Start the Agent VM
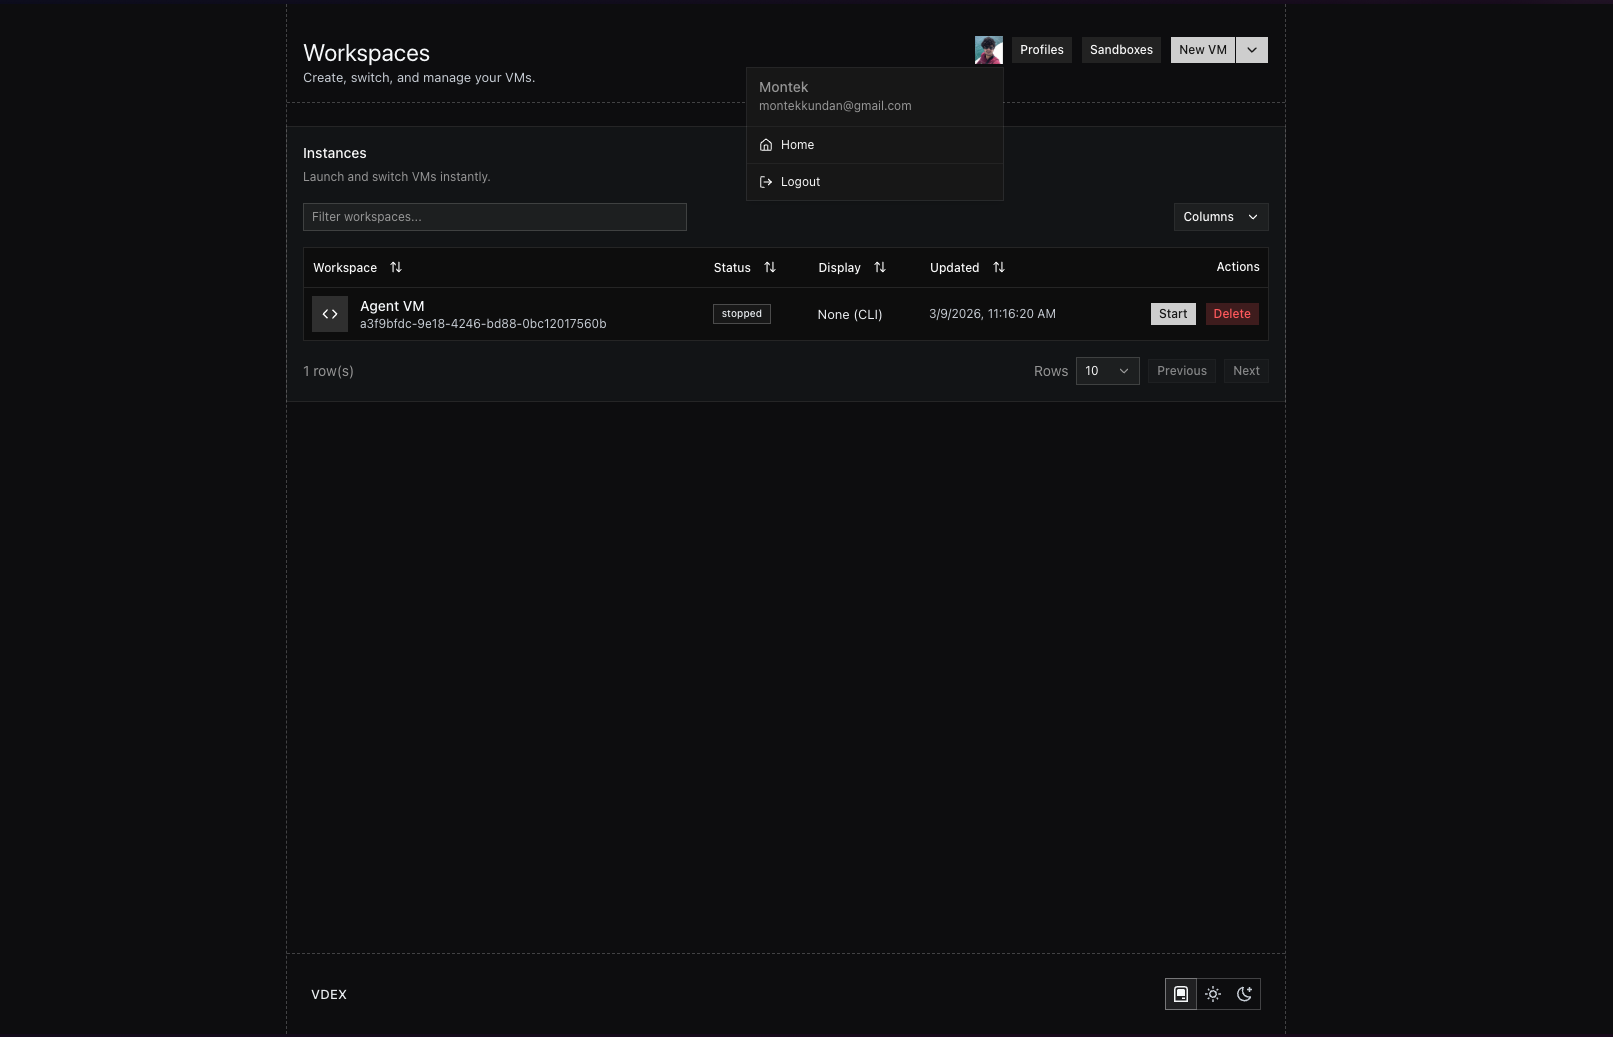The width and height of the screenshot is (1613, 1037). pyautogui.click(x=1173, y=314)
